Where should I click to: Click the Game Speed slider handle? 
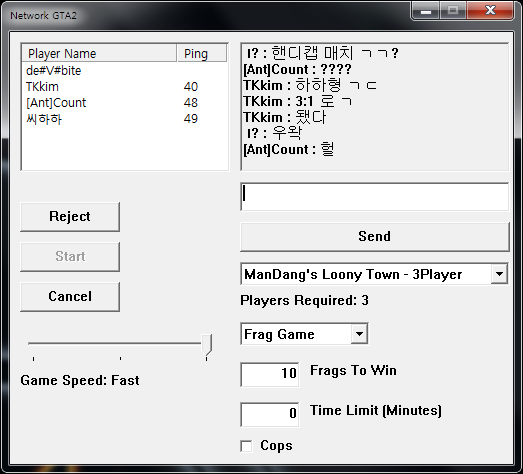[x=207, y=345]
